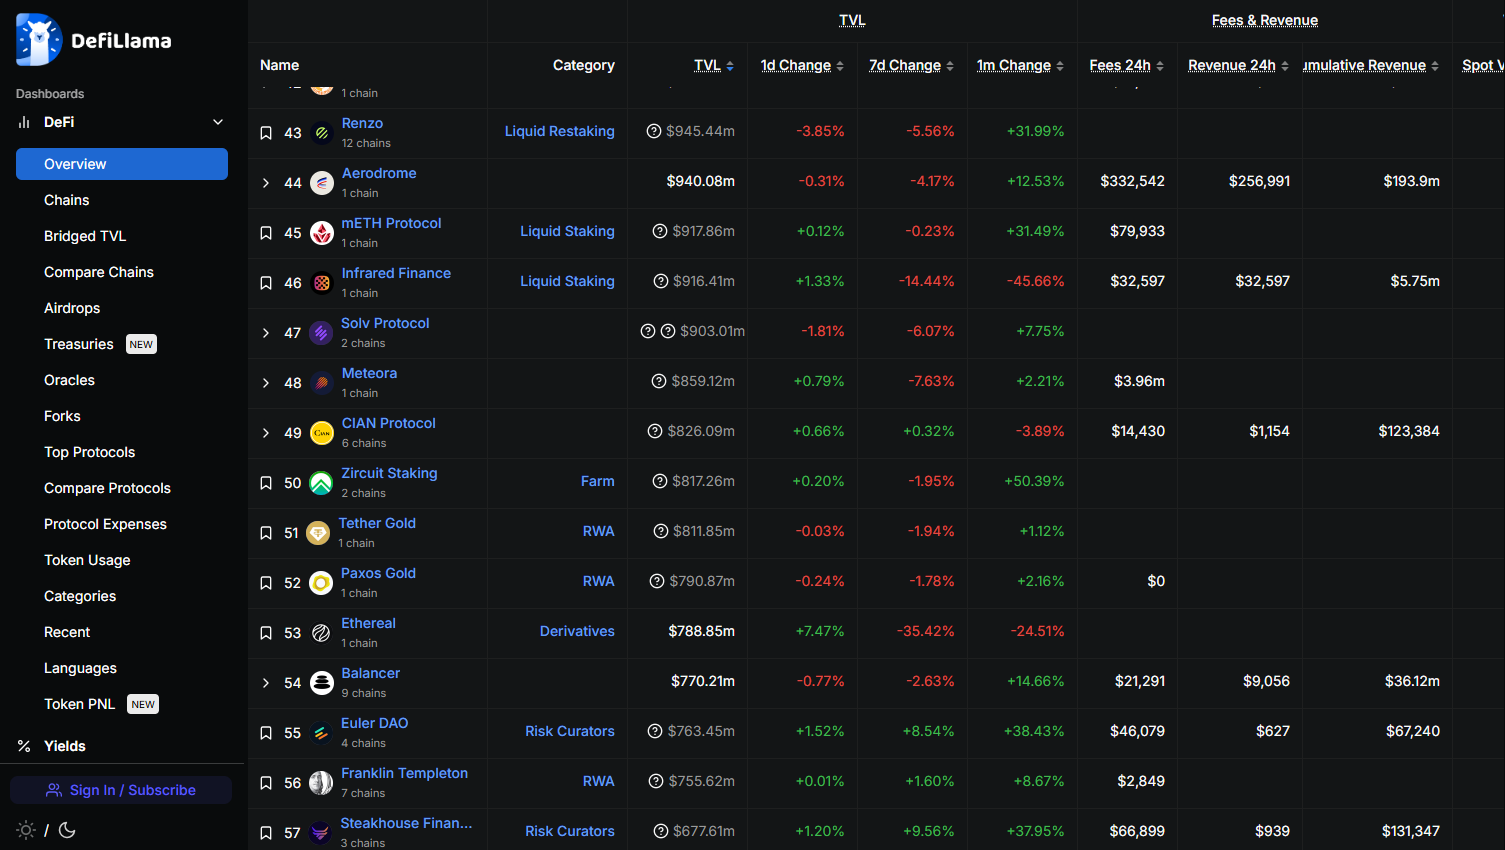Image resolution: width=1505 pixels, height=850 pixels.
Task: Click the Renzo protocol logo
Action: [x=322, y=133]
